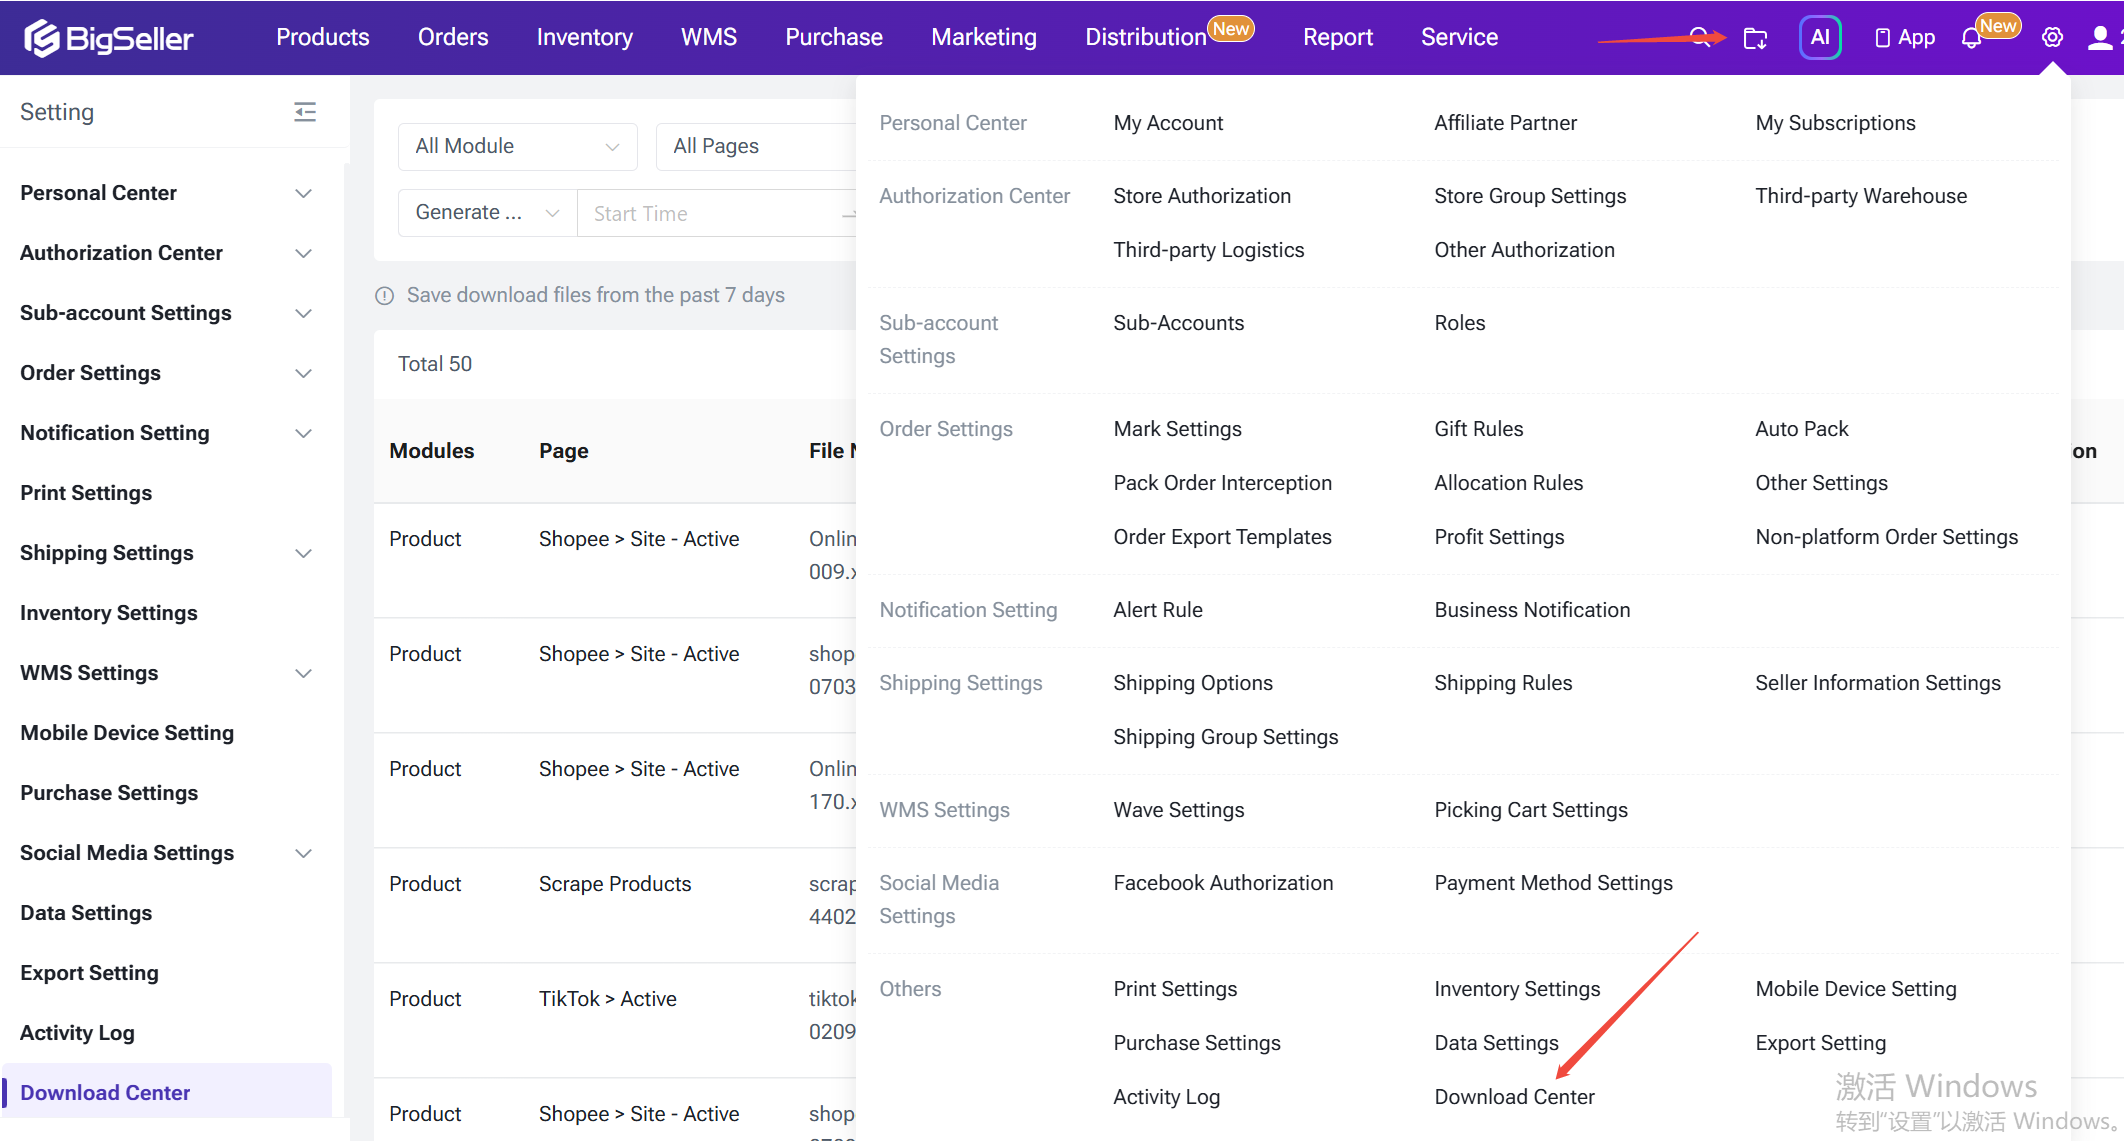Open the Inventory top menu

tap(585, 37)
